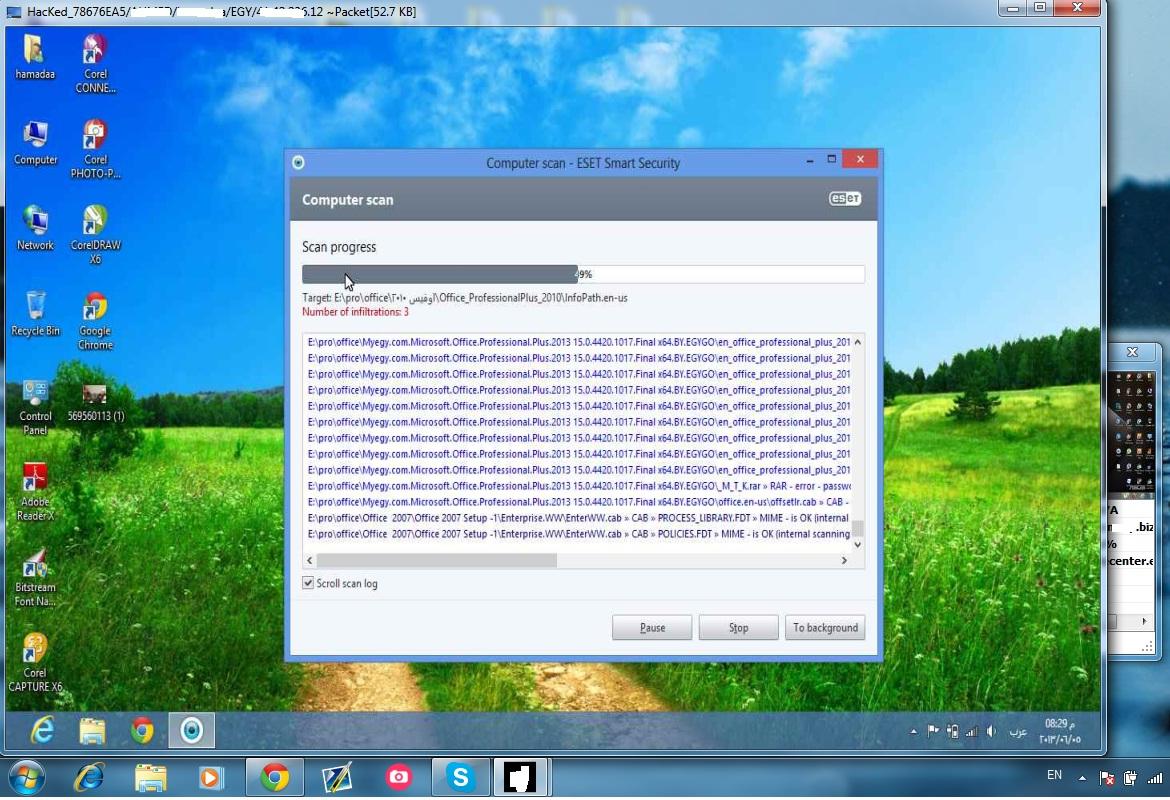Select the log row for offsetlr.cab

coord(578,501)
